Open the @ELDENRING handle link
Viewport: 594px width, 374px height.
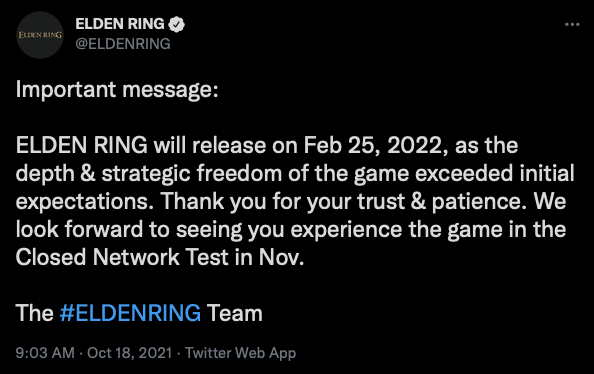pyautogui.click(x=123, y=44)
